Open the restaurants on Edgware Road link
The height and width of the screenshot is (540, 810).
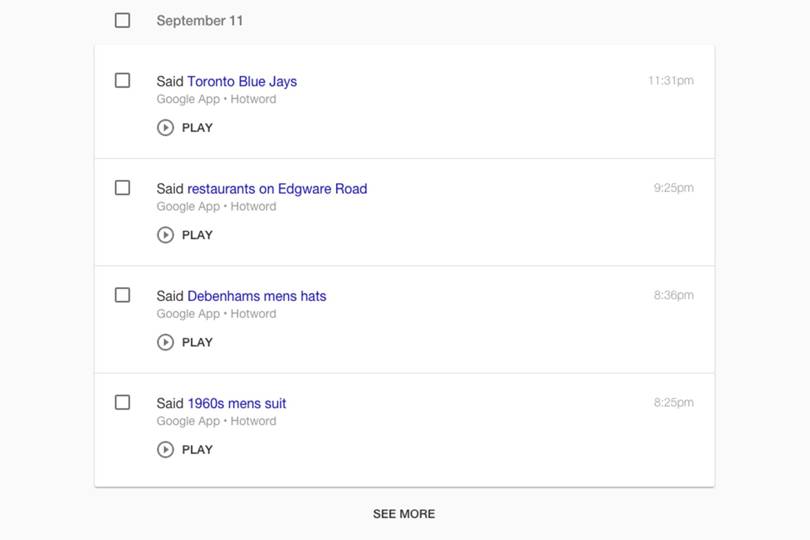tap(277, 188)
